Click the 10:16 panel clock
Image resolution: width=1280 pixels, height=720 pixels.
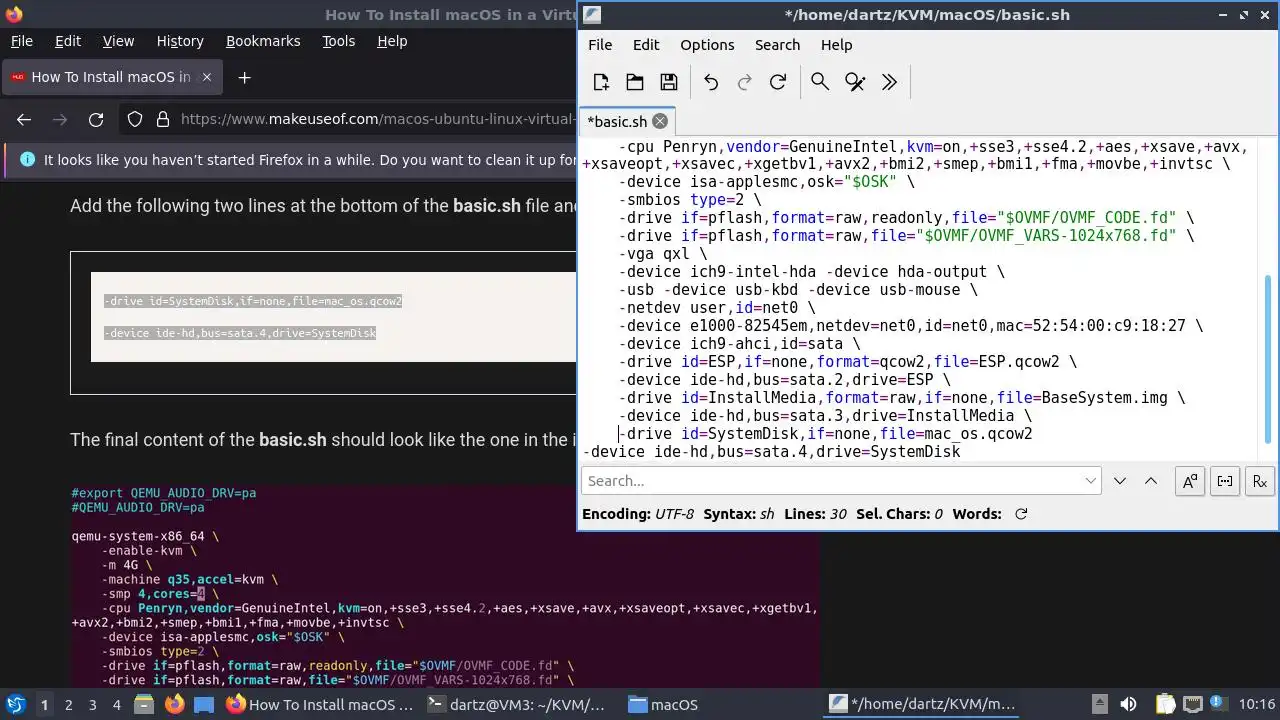(1256, 705)
